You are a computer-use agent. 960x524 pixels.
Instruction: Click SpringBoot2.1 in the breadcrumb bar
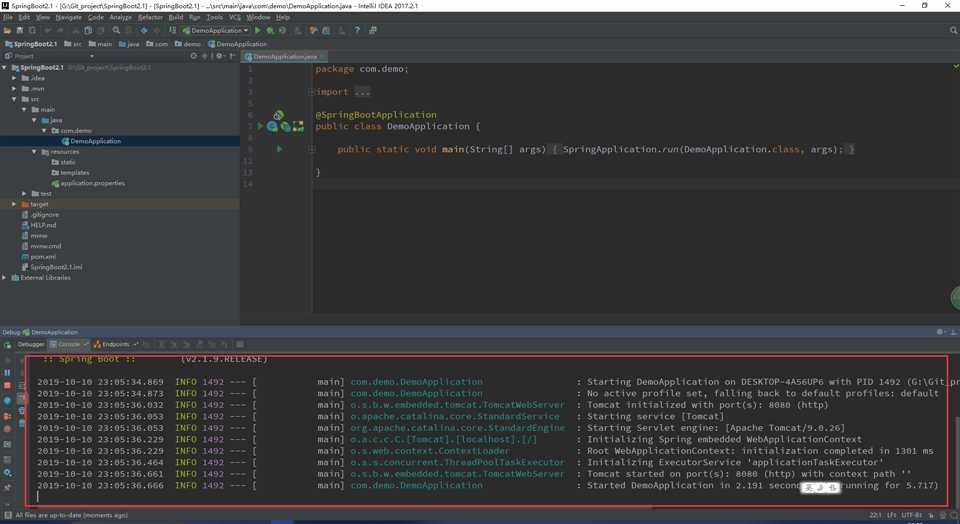31,44
